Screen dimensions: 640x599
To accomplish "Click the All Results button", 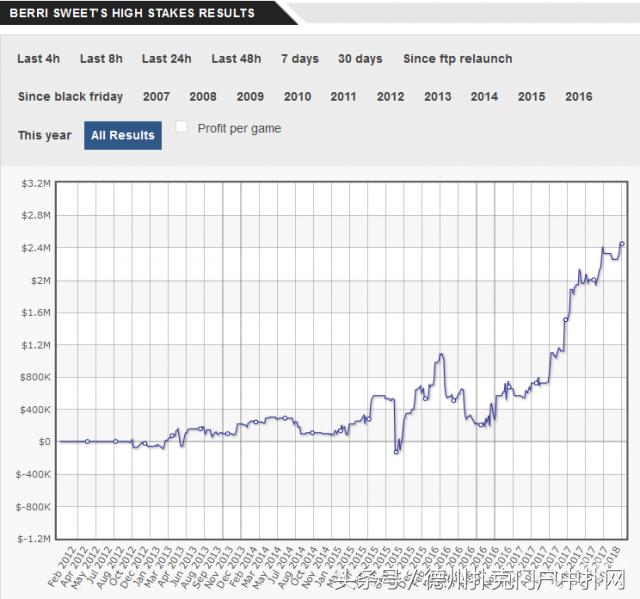I will pos(123,135).
